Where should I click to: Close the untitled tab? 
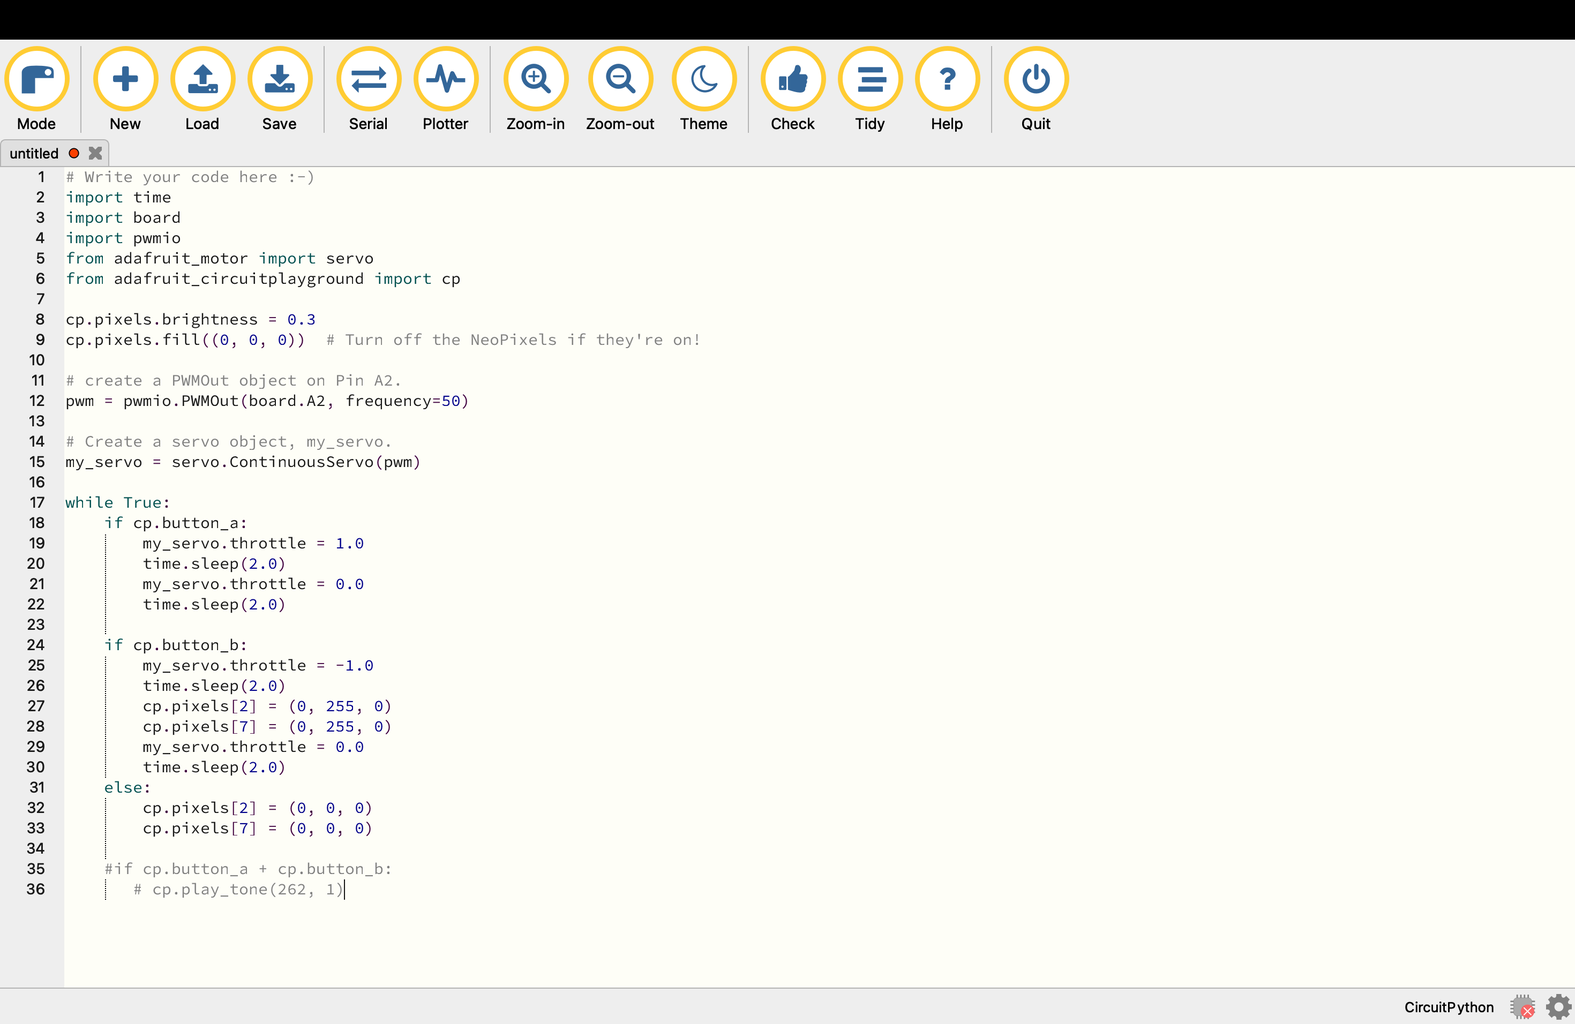click(x=95, y=153)
